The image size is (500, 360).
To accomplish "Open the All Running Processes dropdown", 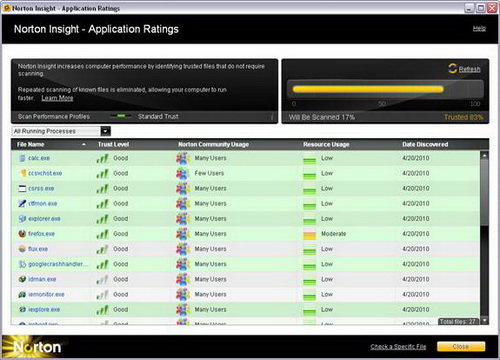I will 62,131.
